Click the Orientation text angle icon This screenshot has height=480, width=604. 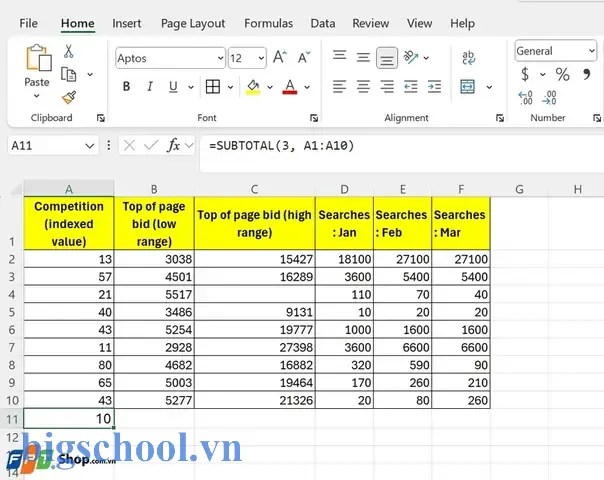tap(411, 57)
